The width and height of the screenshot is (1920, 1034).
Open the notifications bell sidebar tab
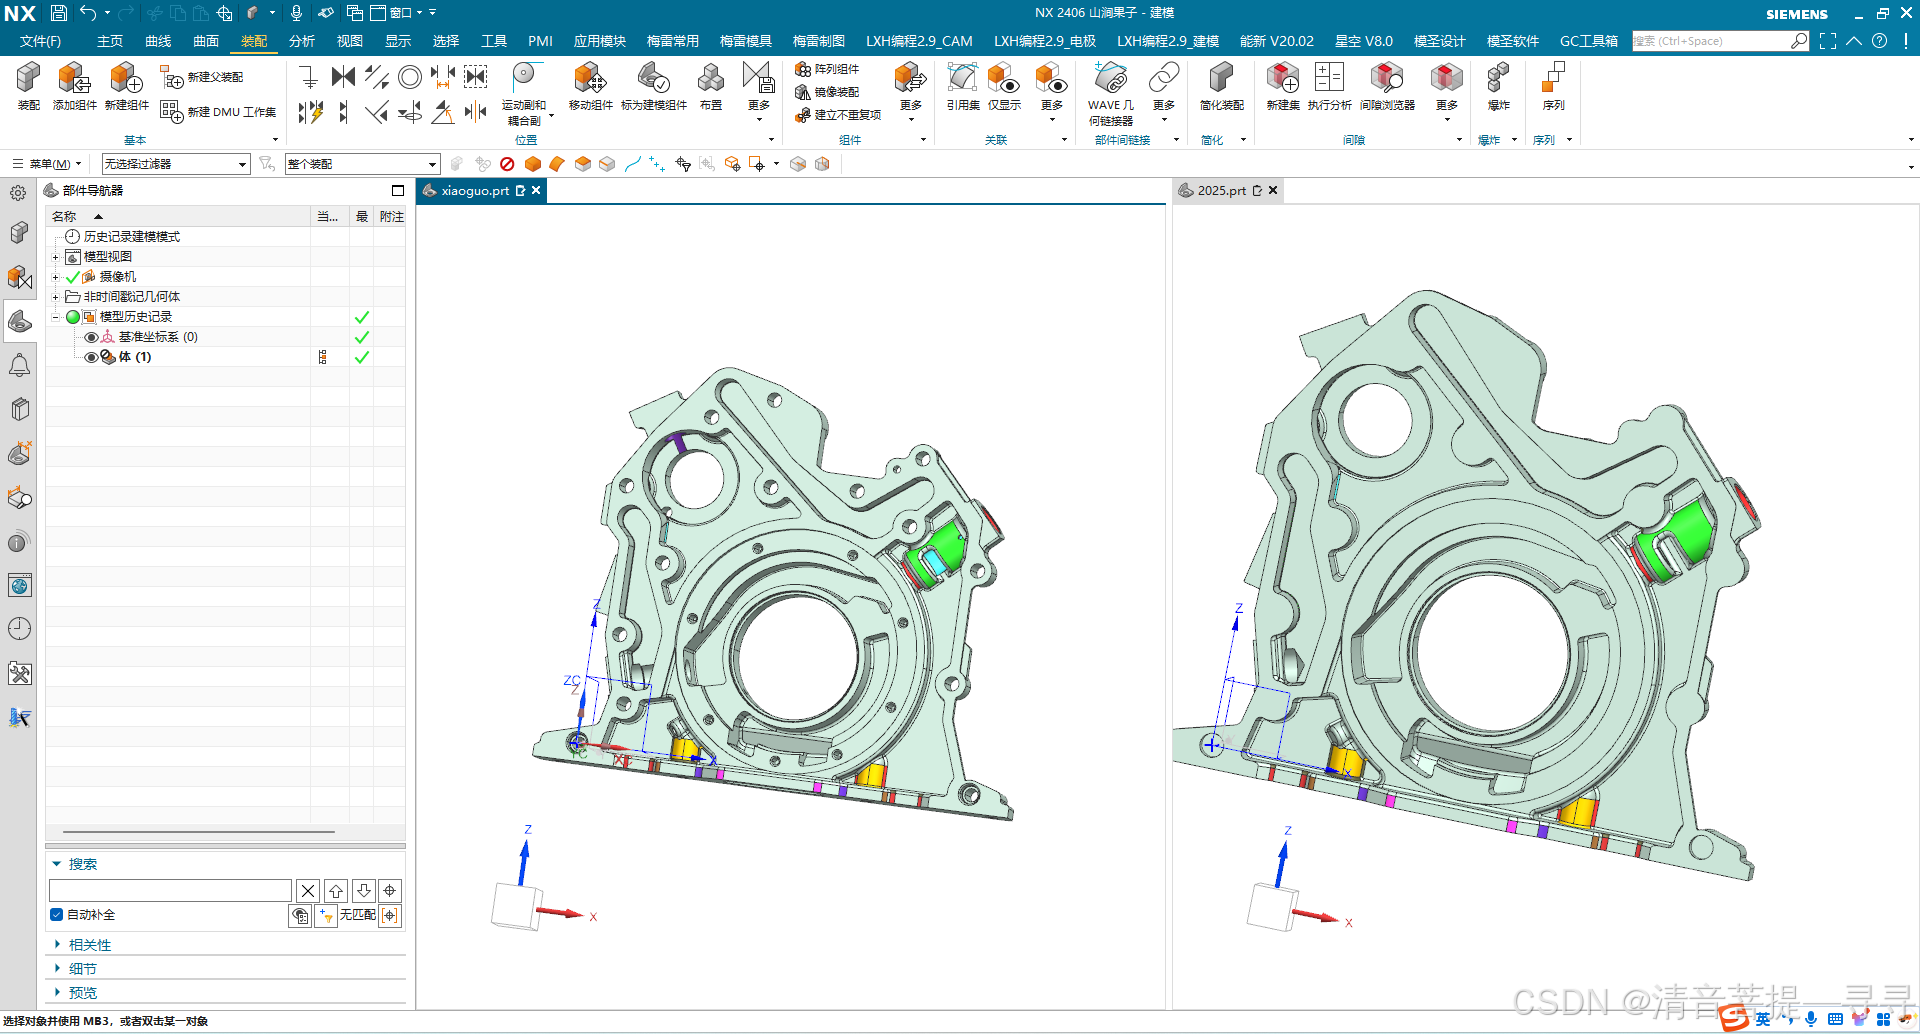19,365
